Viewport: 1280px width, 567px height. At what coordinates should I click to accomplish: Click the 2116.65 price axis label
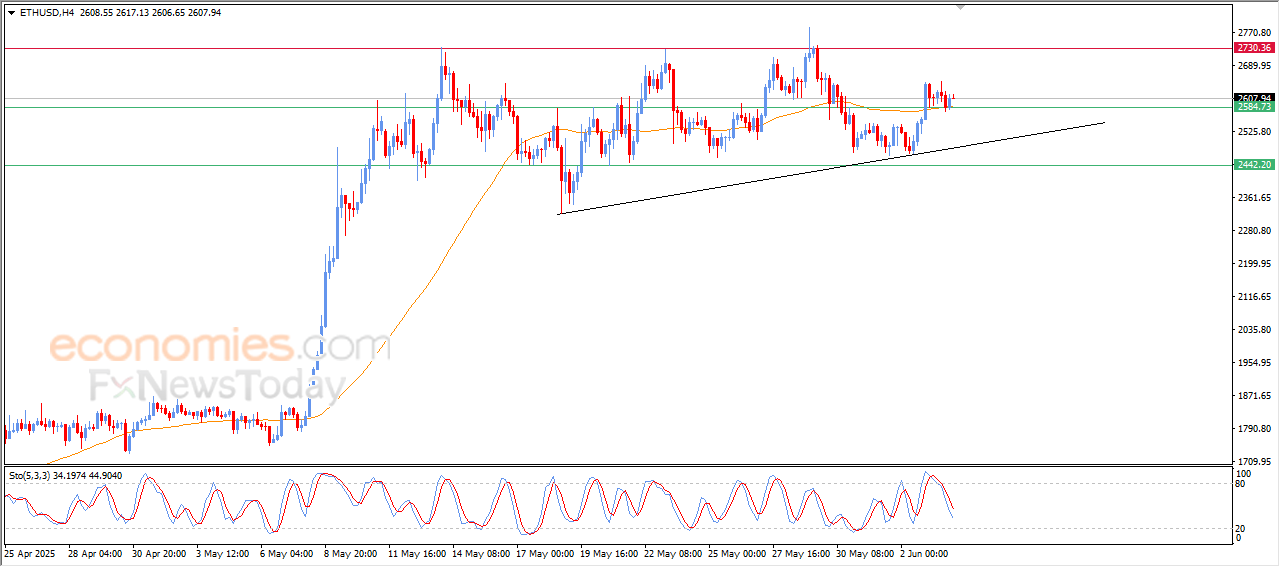pos(1253,297)
